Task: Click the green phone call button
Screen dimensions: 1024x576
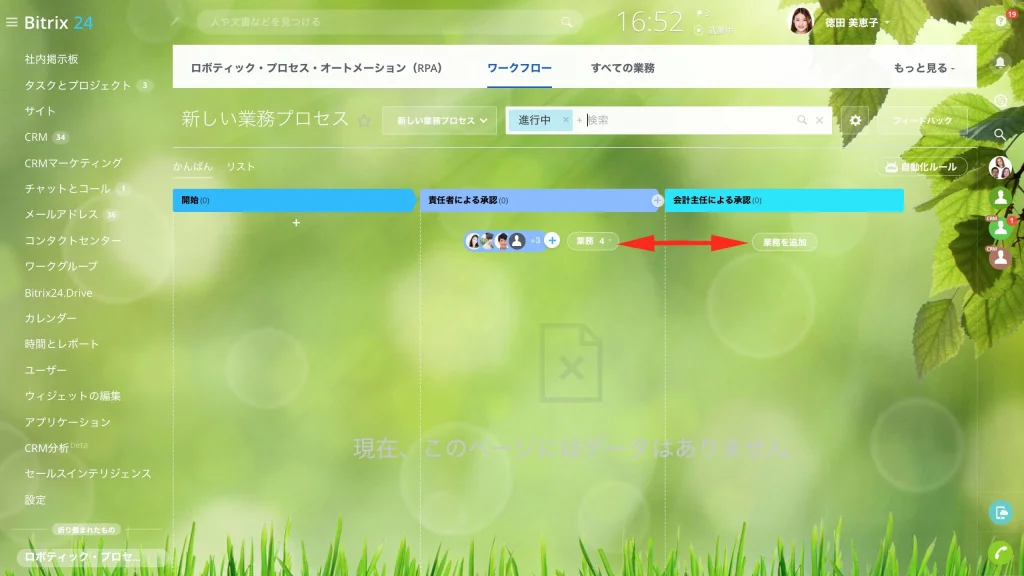Action: pyautogui.click(x=1000, y=554)
